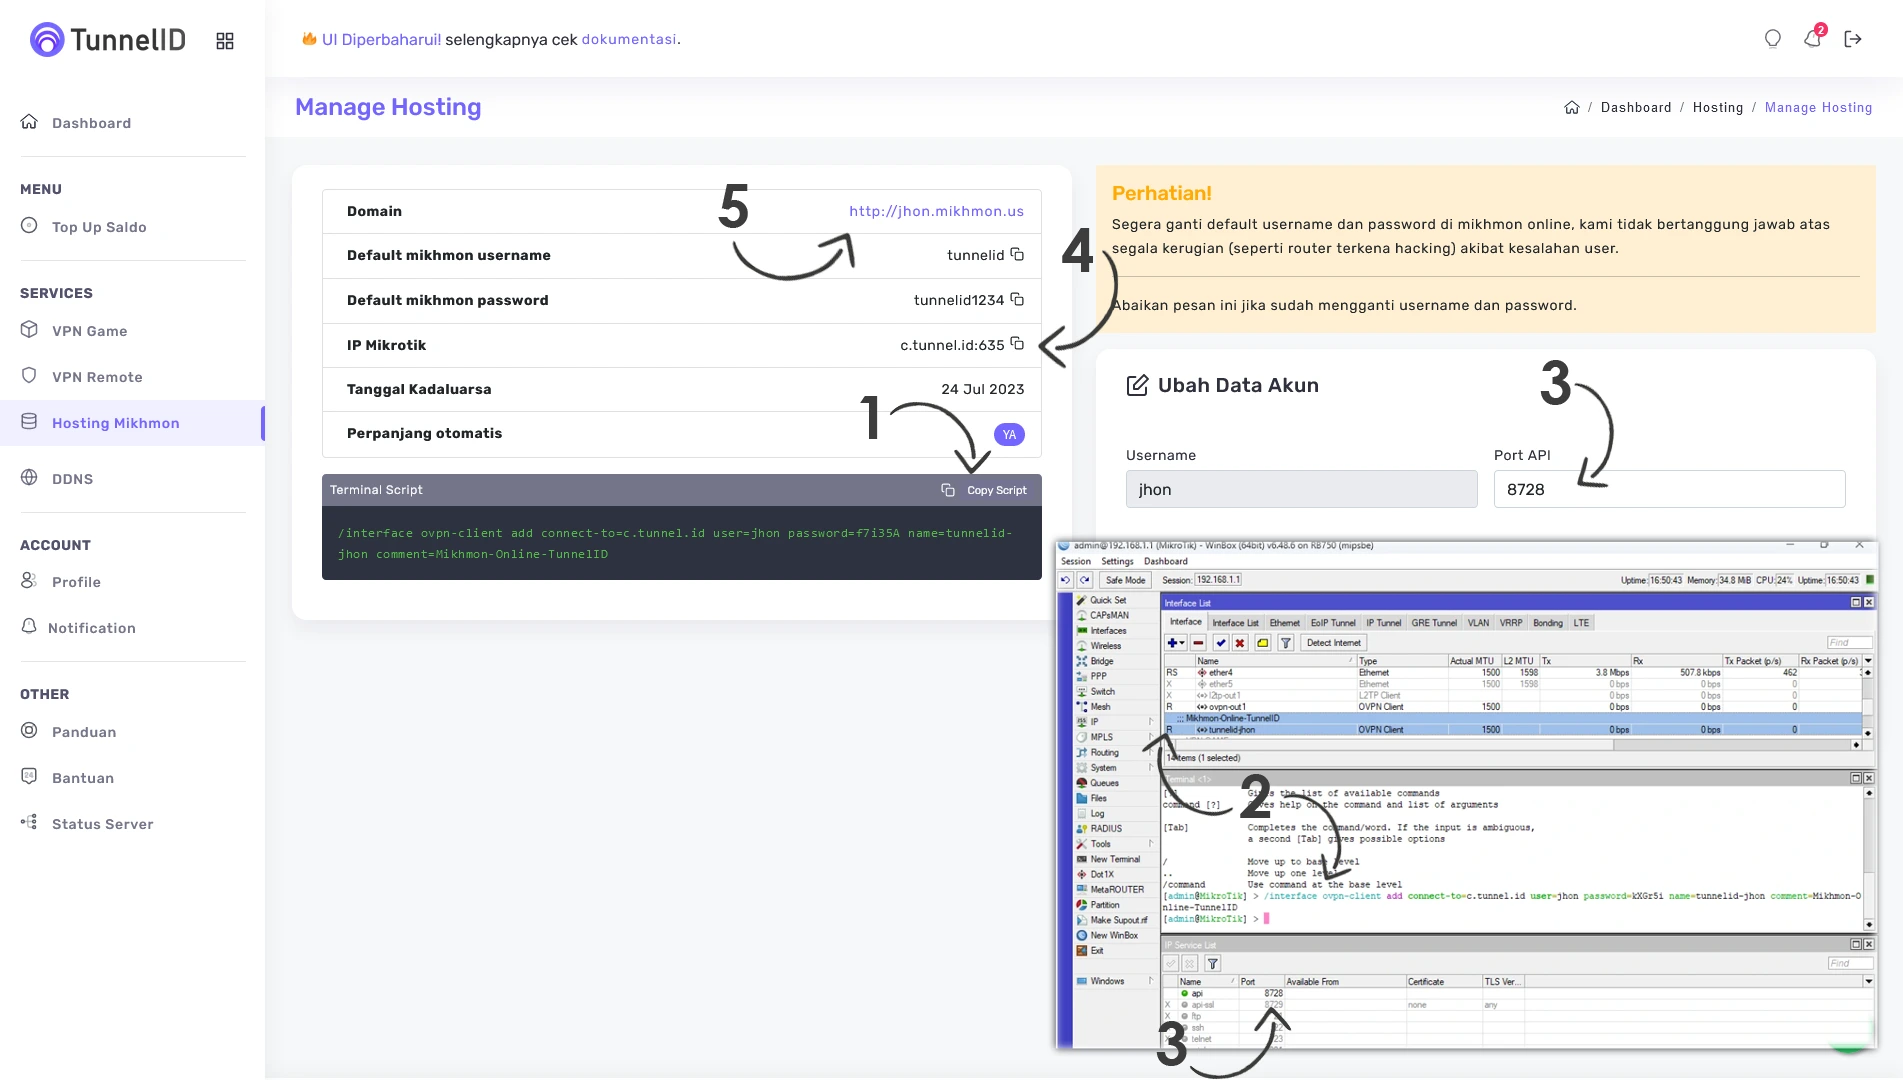The image size is (1903, 1080).
Task: Click the WinBox redo arrow icon
Action: point(1084,580)
